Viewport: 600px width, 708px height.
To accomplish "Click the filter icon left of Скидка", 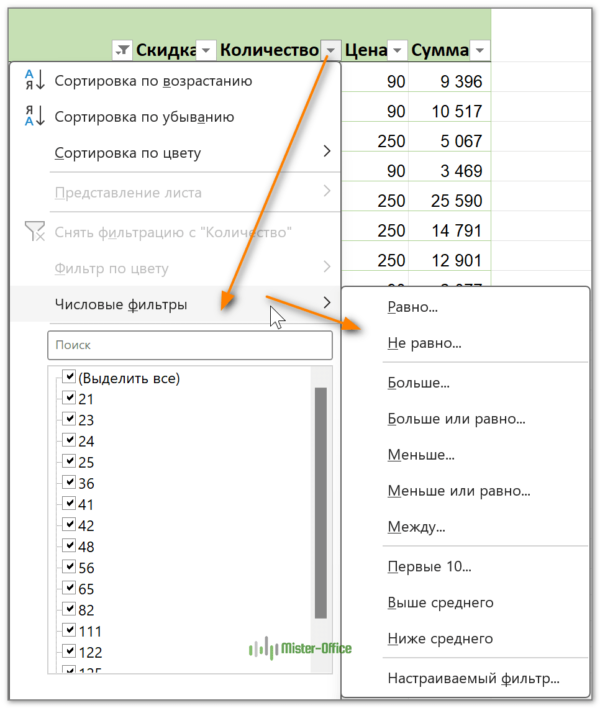I will pyautogui.click(x=123, y=50).
